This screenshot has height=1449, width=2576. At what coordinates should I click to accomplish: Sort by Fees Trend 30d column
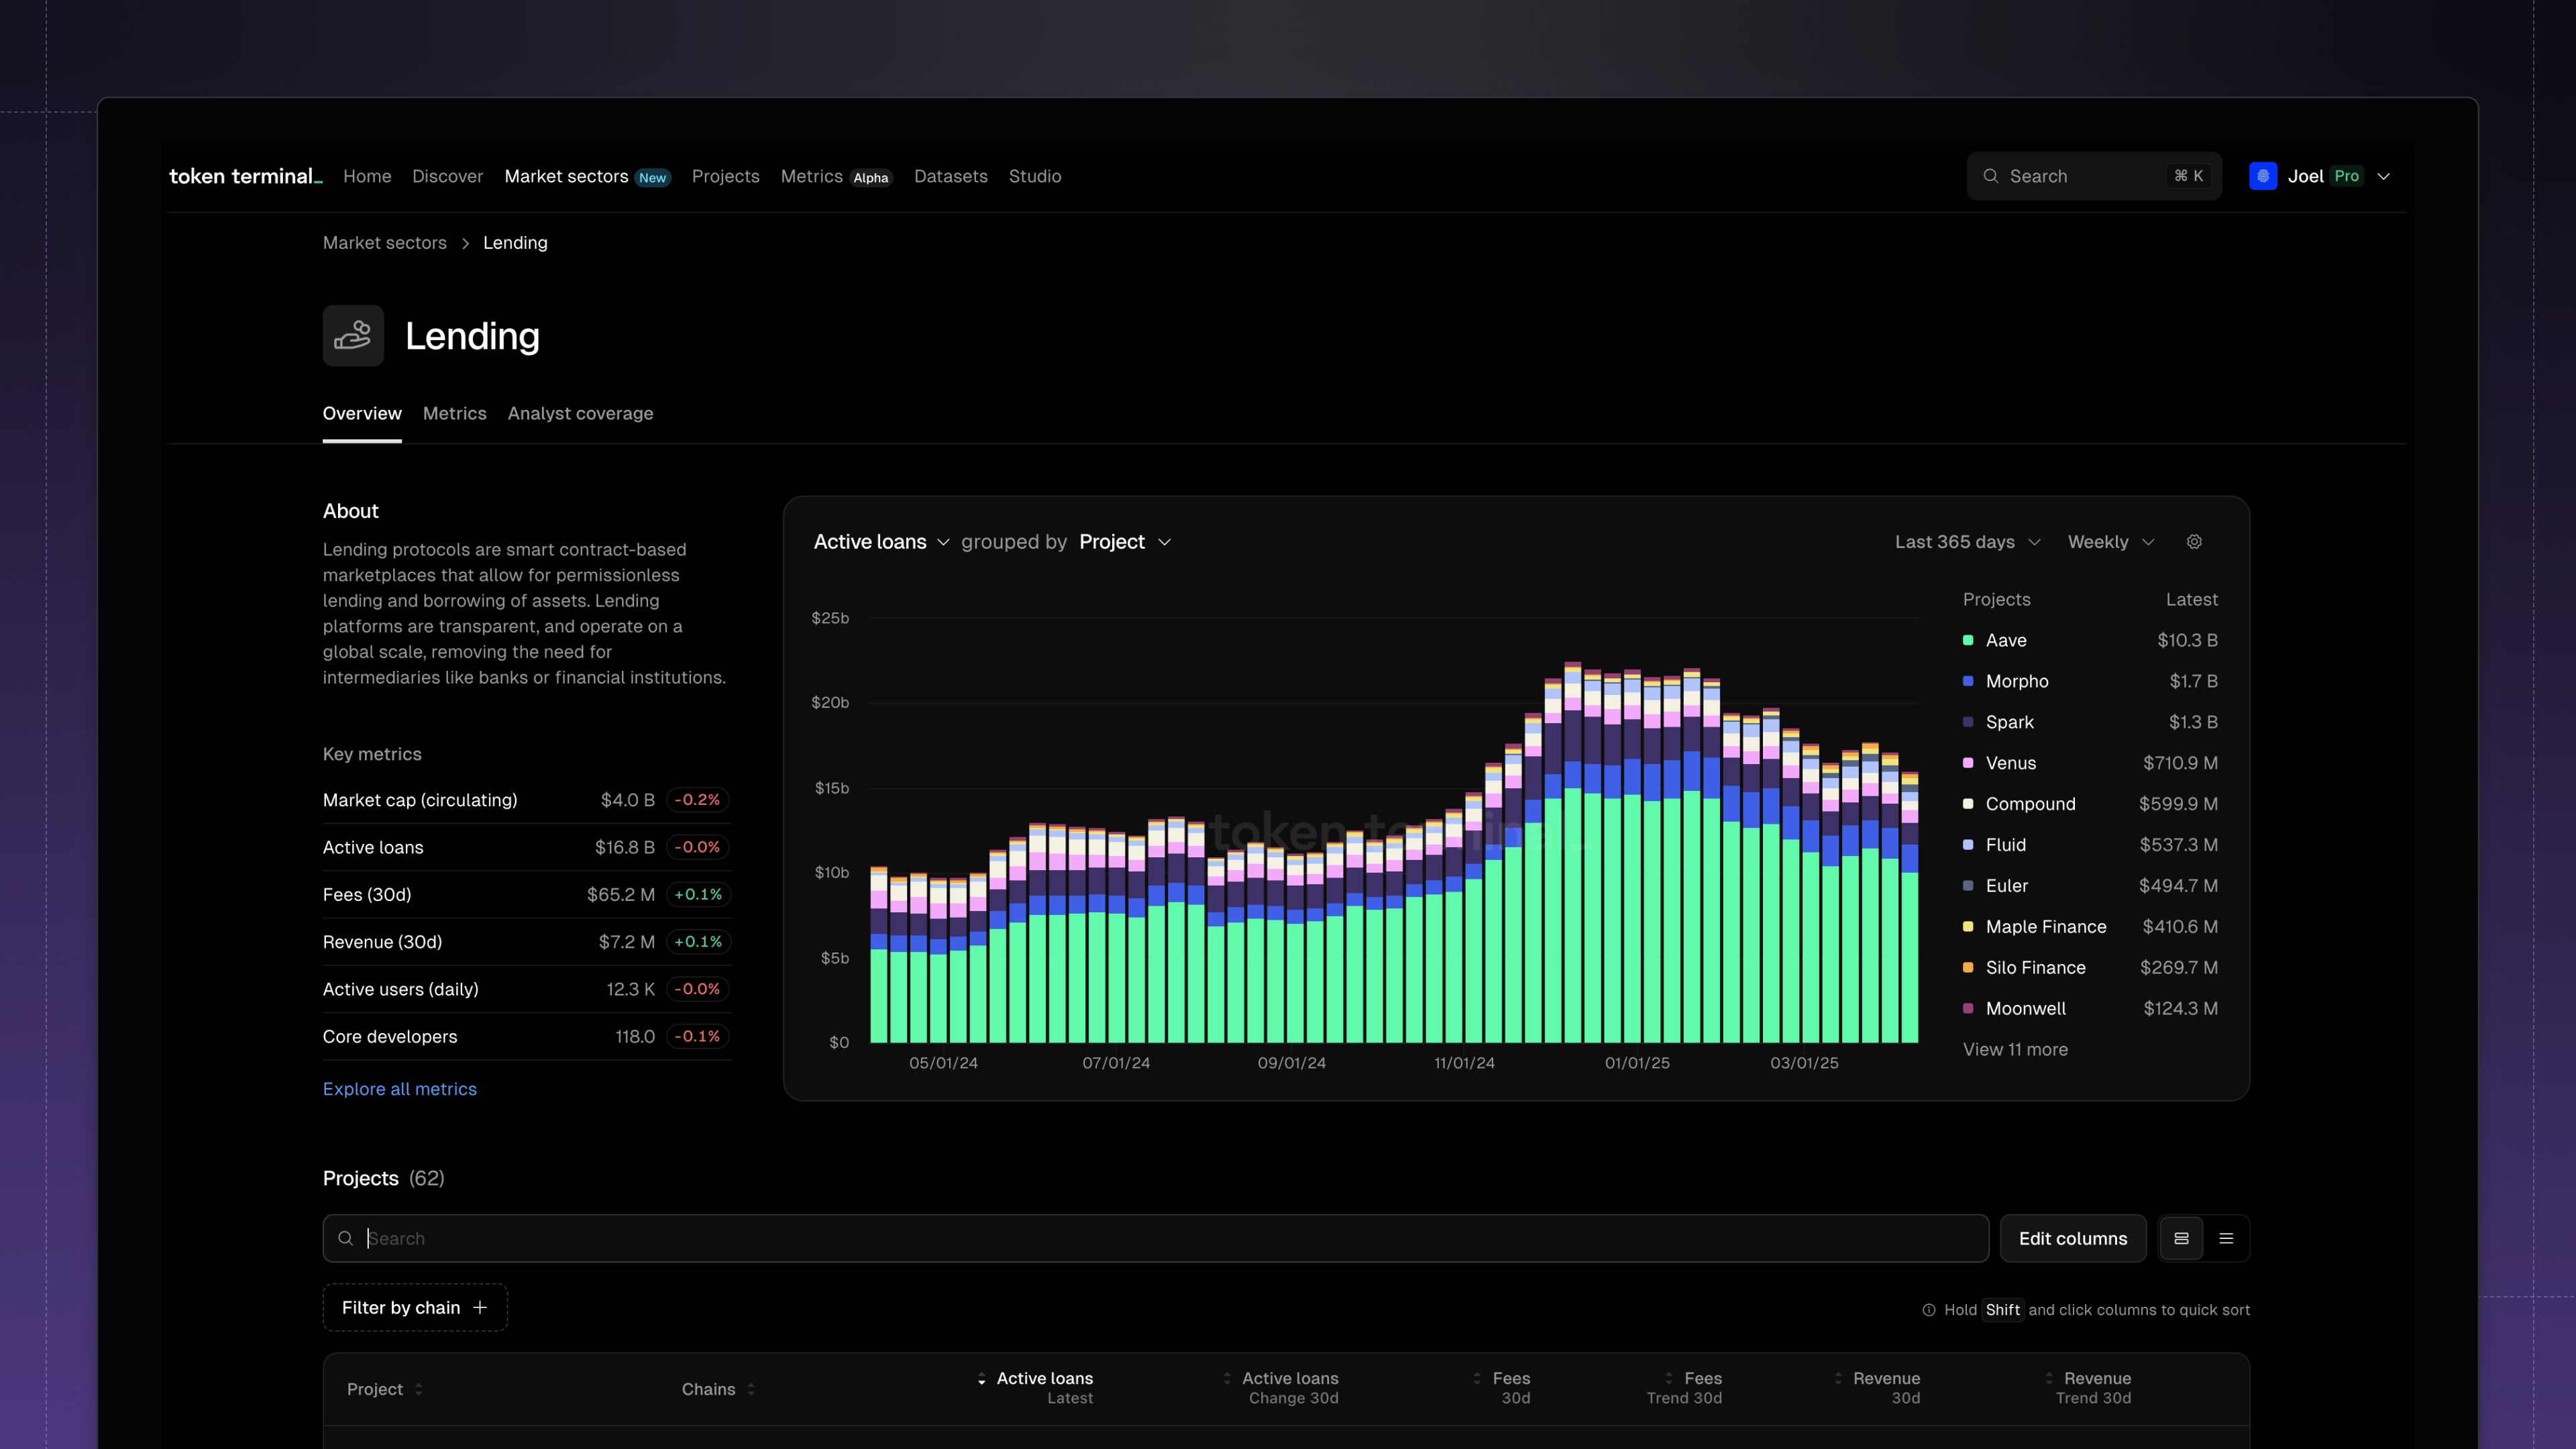[1685, 1388]
